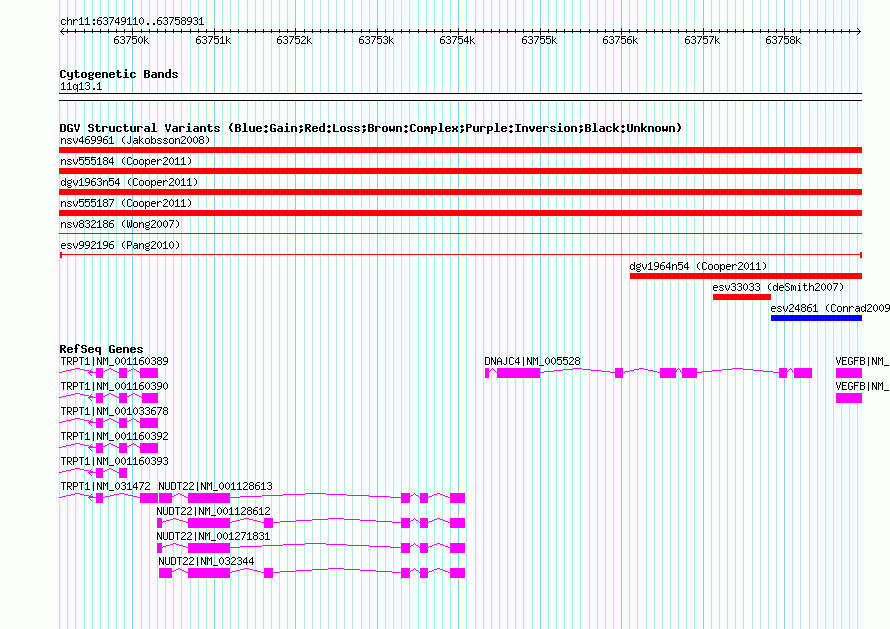Click the short red bar under esv33033

click(x=742, y=297)
